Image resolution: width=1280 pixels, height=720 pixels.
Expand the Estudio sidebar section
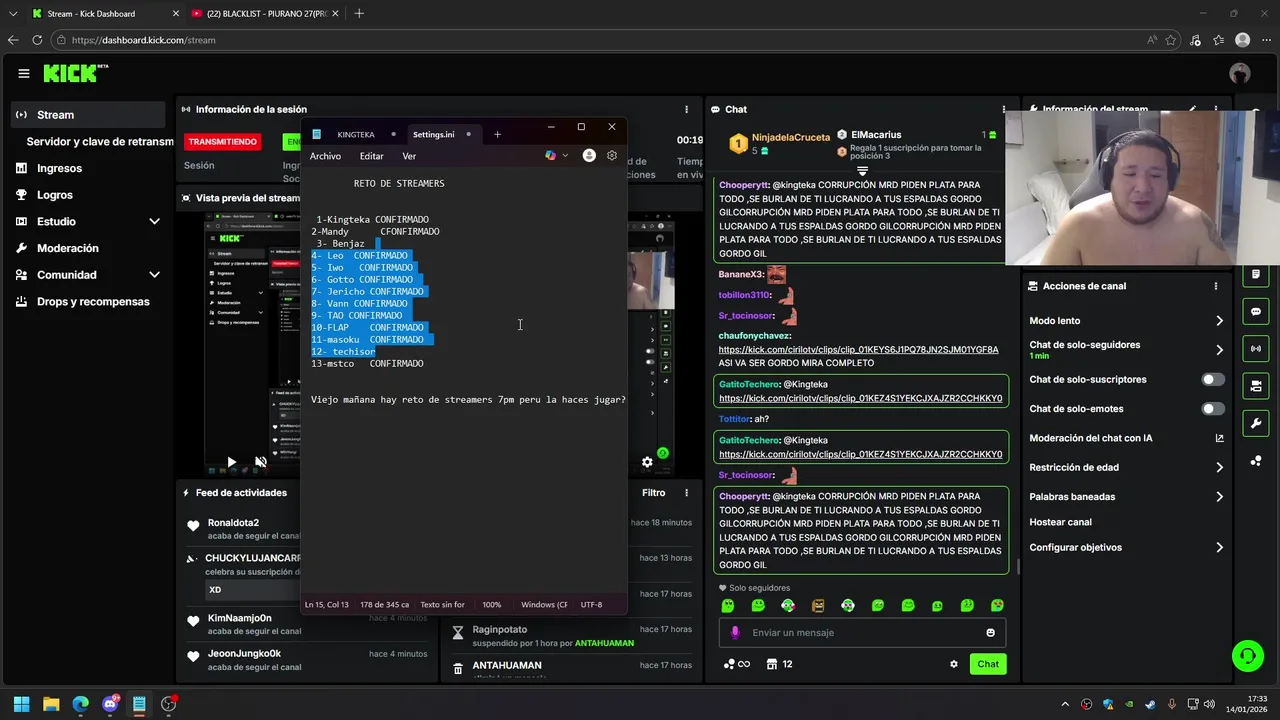(x=154, y=221)
